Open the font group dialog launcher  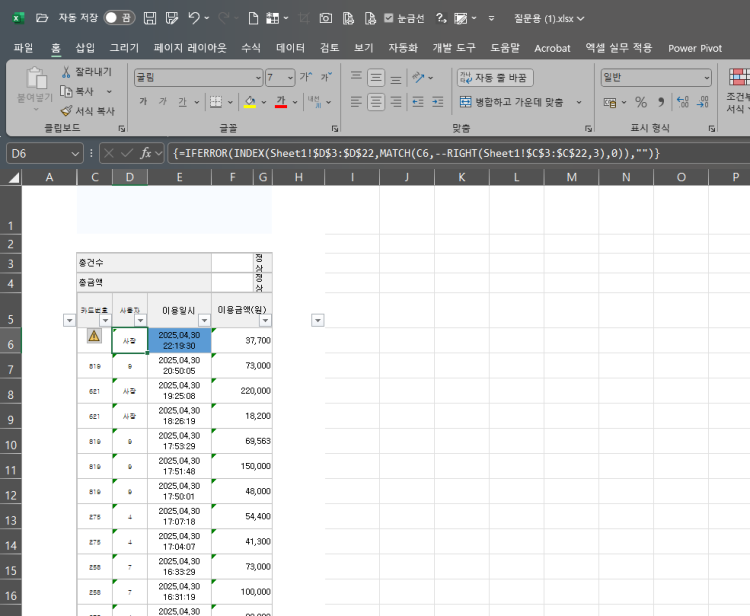[335, 128]
